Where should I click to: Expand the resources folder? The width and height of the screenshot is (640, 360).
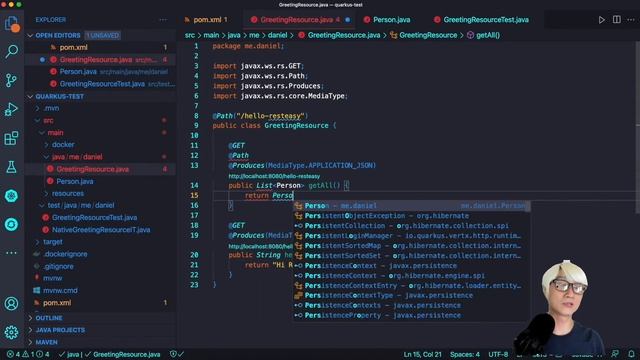67,193
